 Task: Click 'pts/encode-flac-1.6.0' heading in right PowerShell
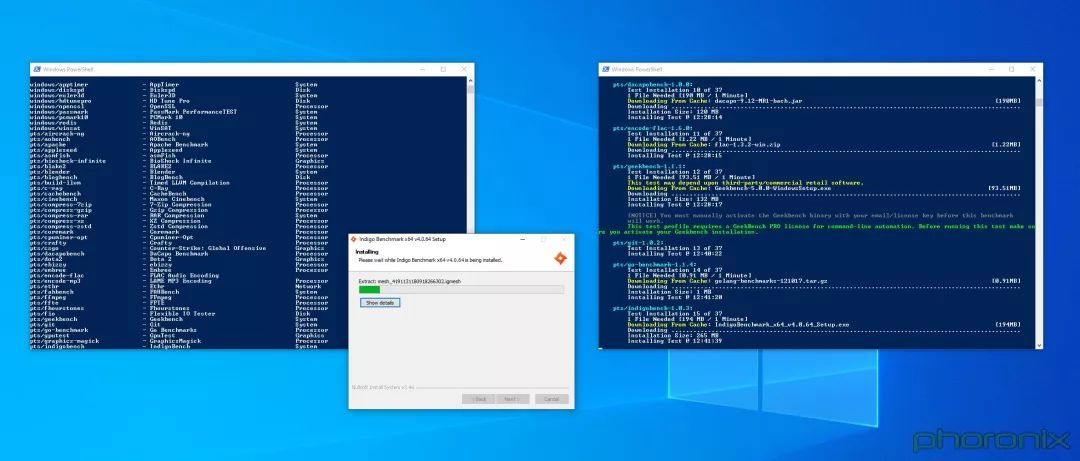coord(654,128)
